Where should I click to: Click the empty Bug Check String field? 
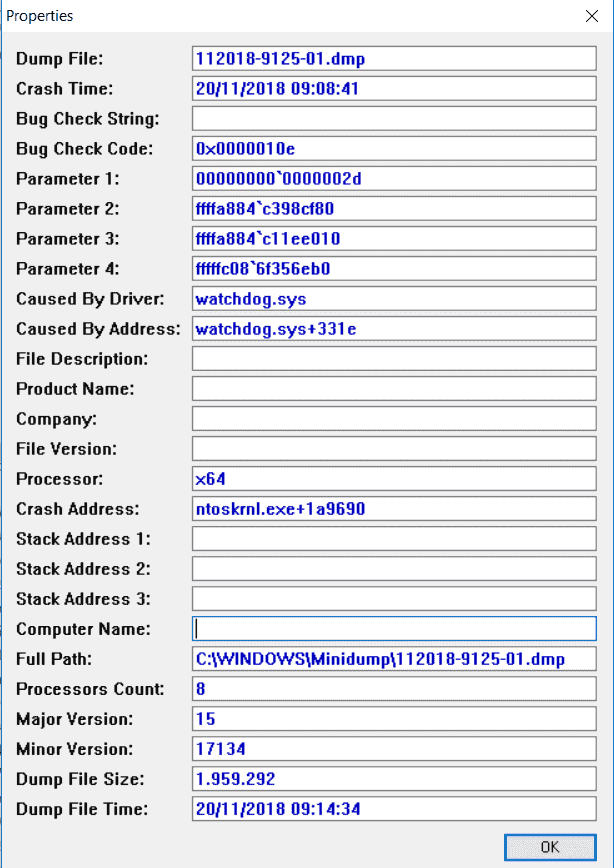(x=394, y=118)
